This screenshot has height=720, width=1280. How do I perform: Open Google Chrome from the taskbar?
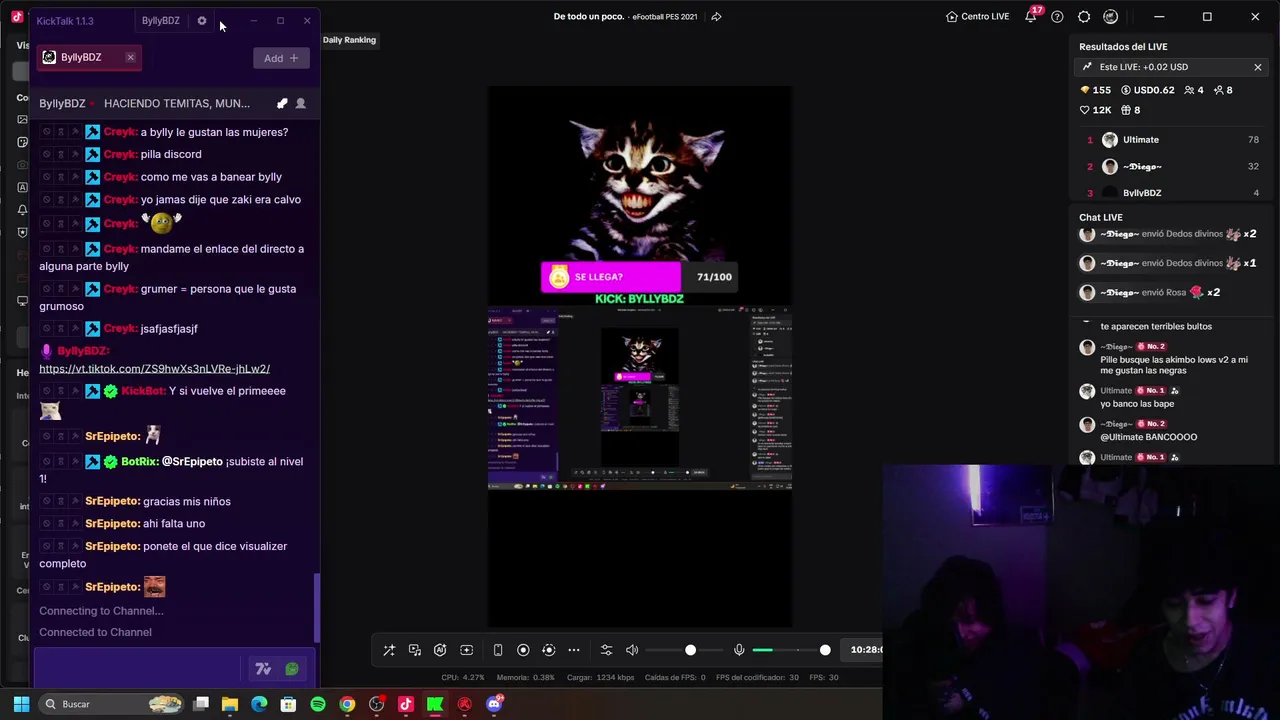click(347, 704)
